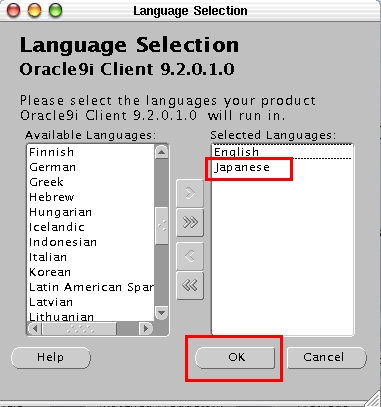The height and width of the screenshot is (407, 381).
Task: Click the down arrow of Available Languages scrollbar
Action: click(x=161, y=313)
